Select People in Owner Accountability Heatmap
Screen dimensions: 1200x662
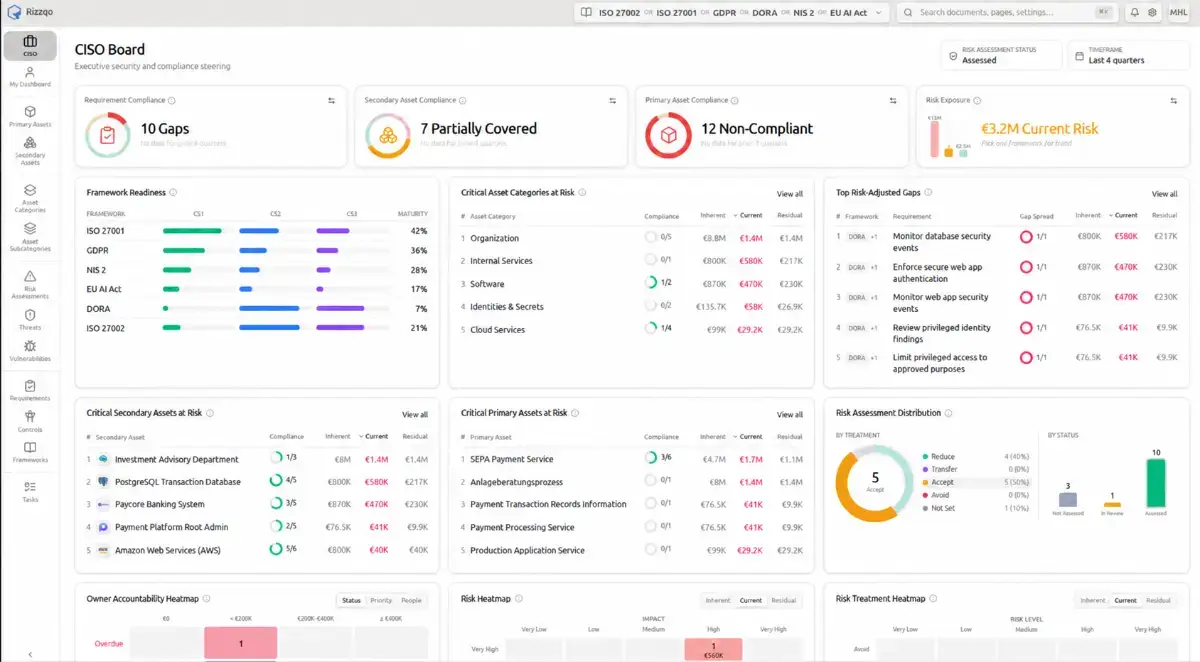click(411, 601)
